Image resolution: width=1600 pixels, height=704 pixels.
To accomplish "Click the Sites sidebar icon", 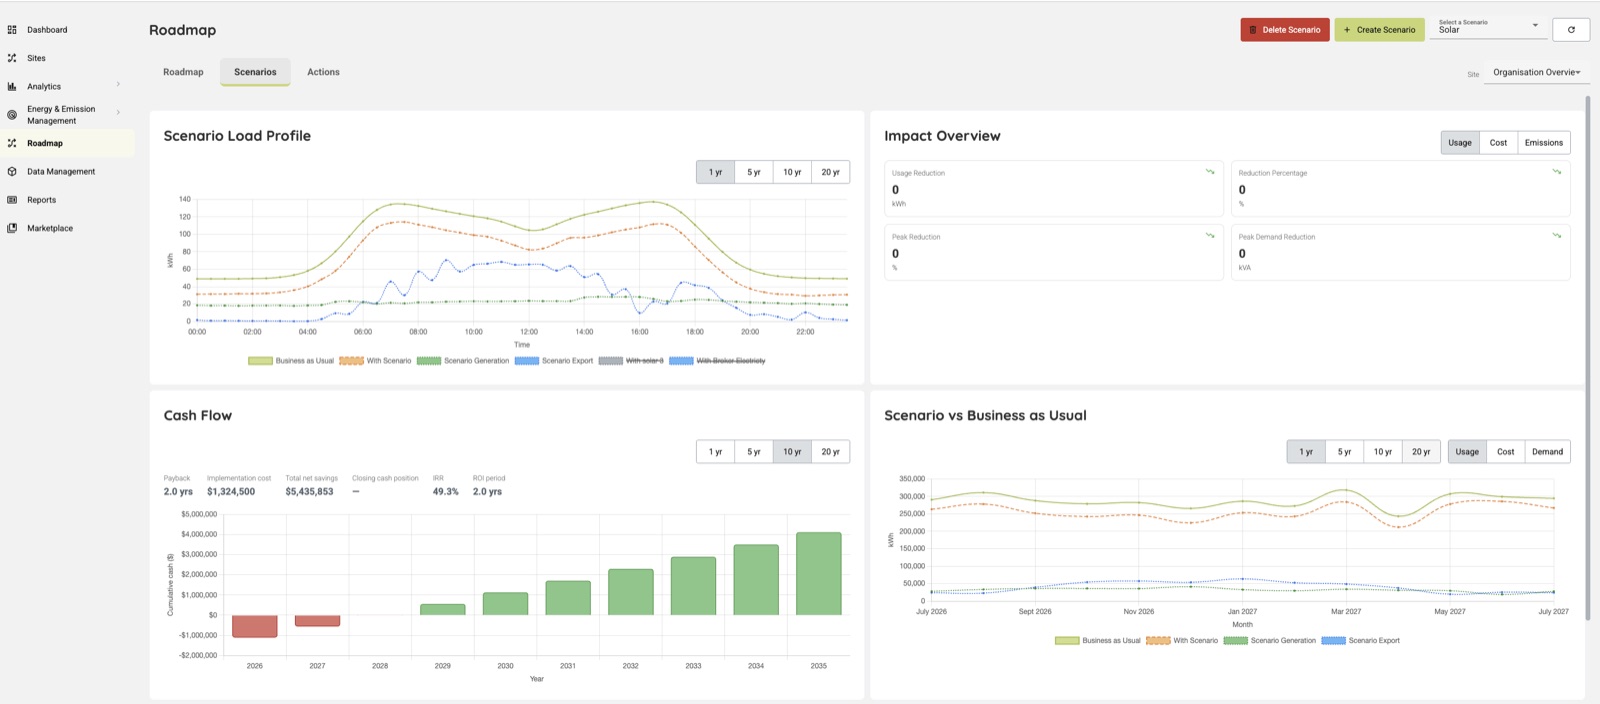I will click(x=12, y=58).
